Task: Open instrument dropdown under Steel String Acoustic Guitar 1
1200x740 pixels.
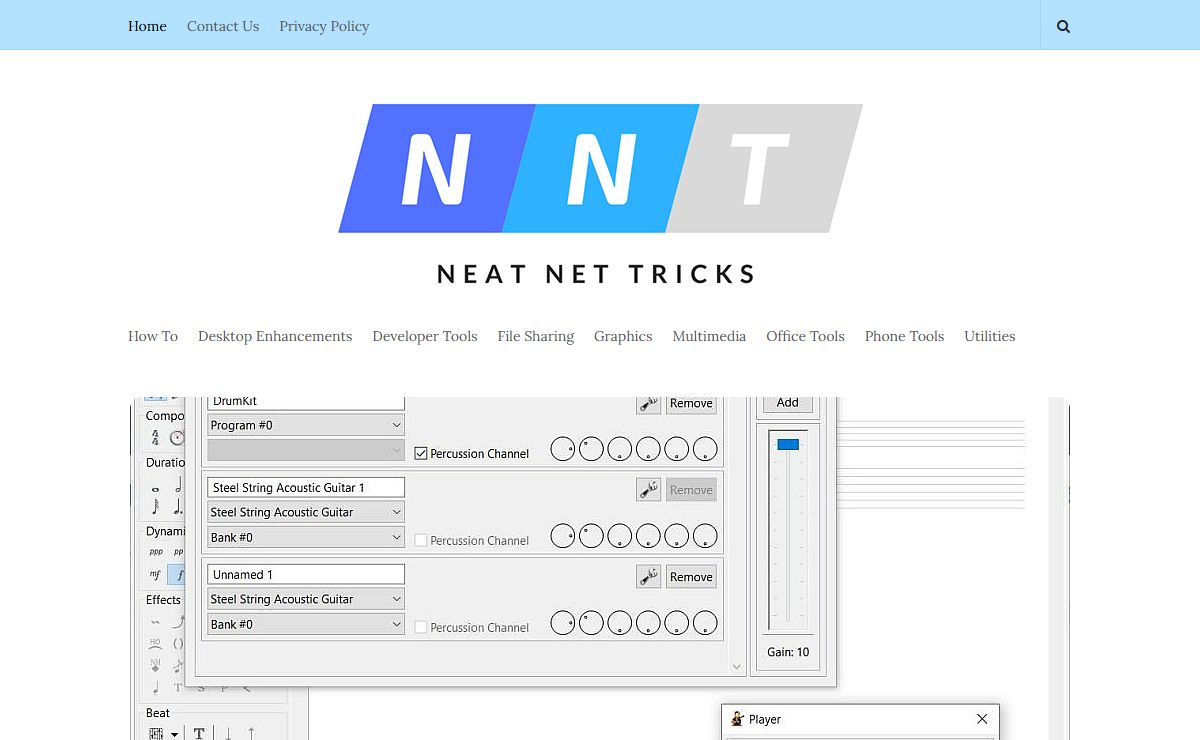Action: (305, 512)
